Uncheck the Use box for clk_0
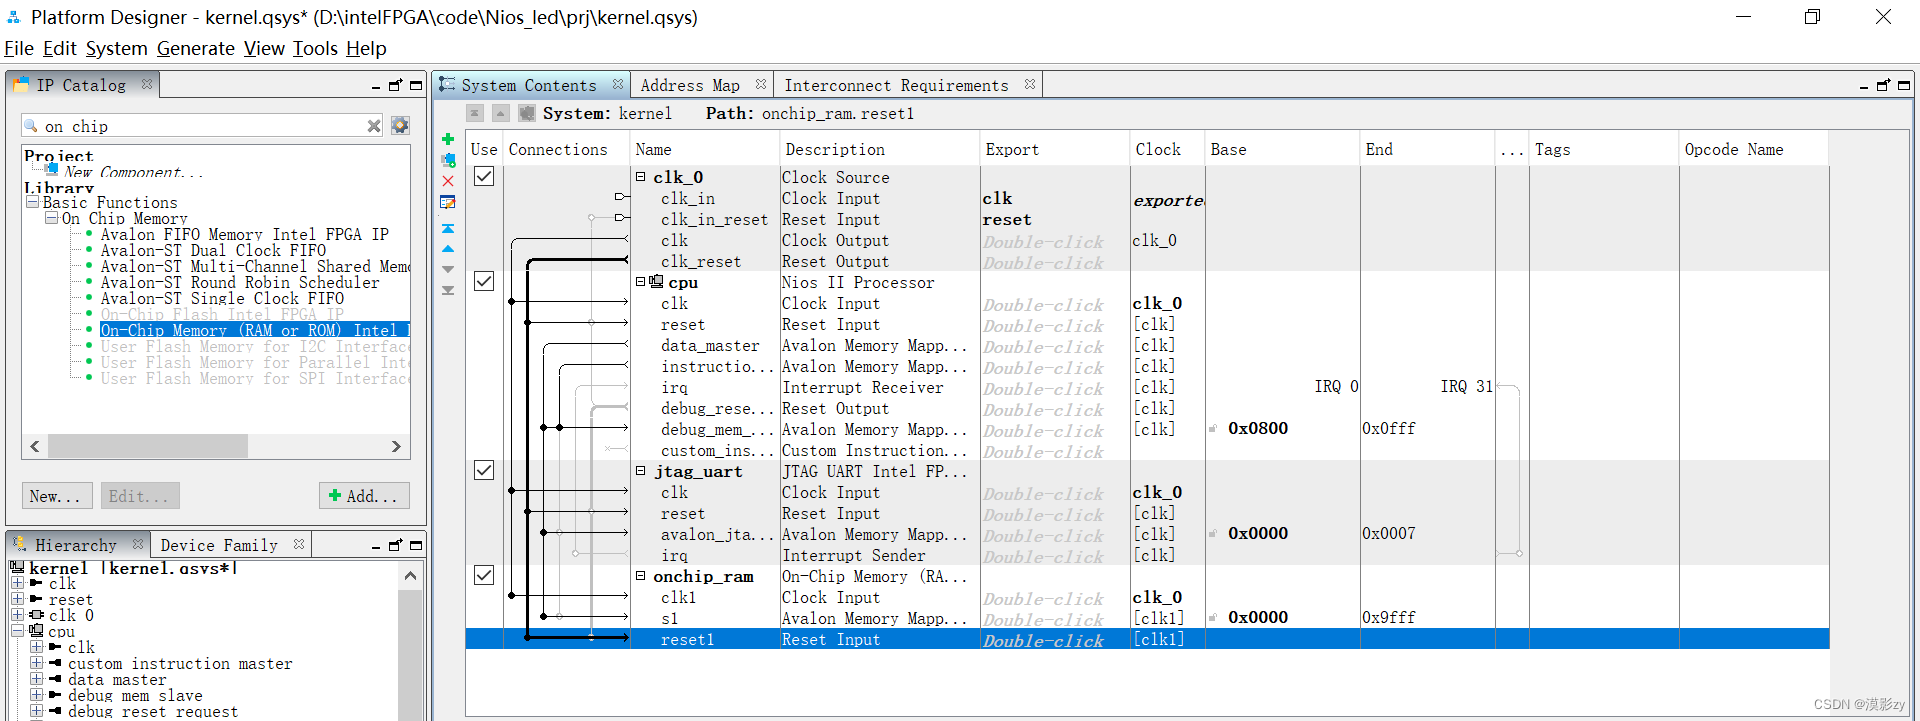1920x721 pixels. coord(484,176)
